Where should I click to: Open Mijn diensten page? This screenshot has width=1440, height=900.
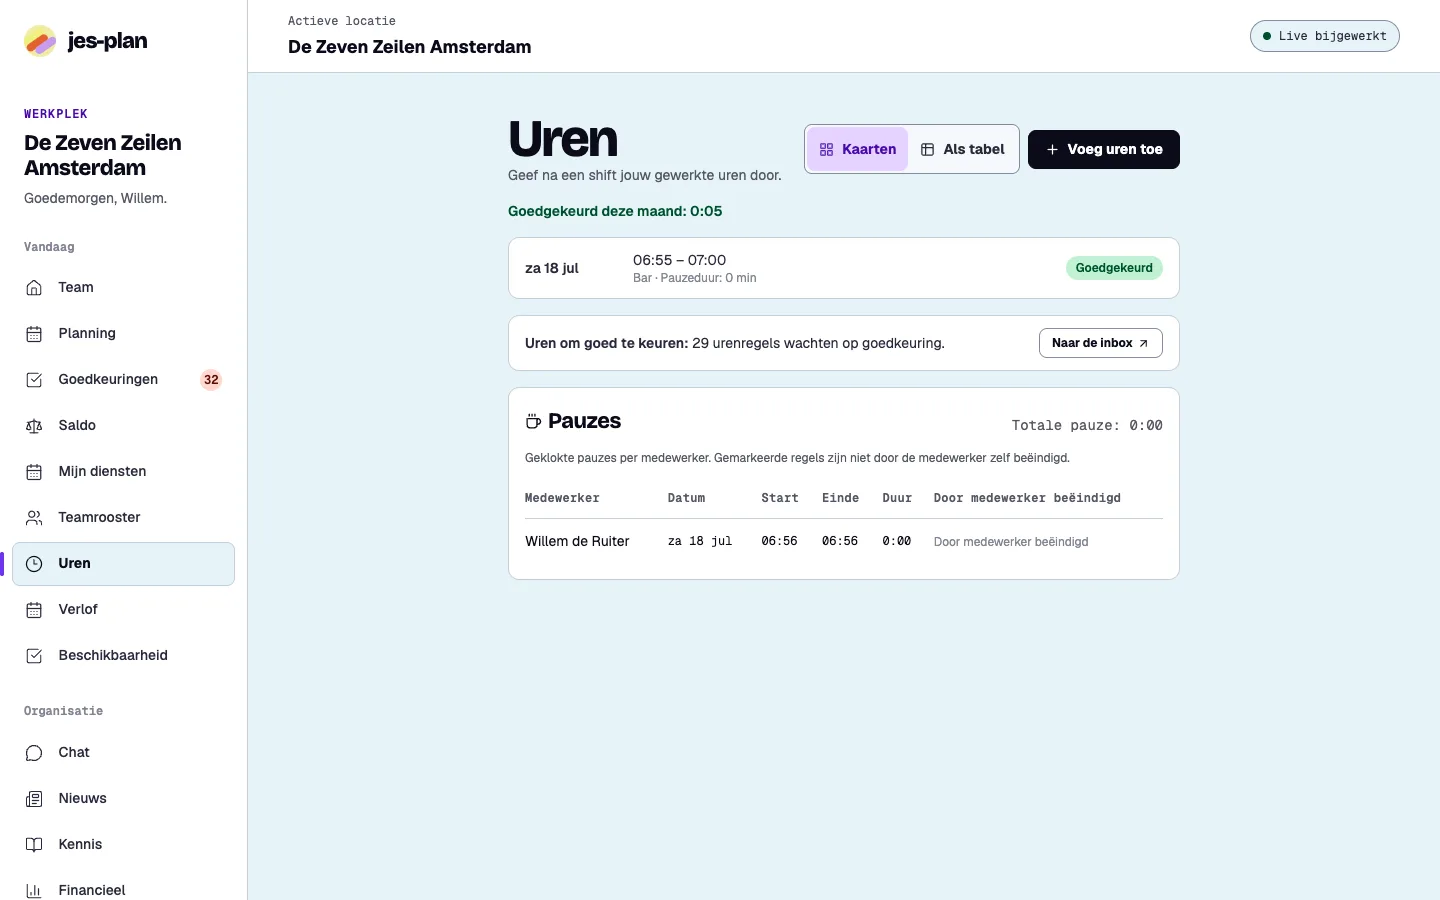[123, 472]
